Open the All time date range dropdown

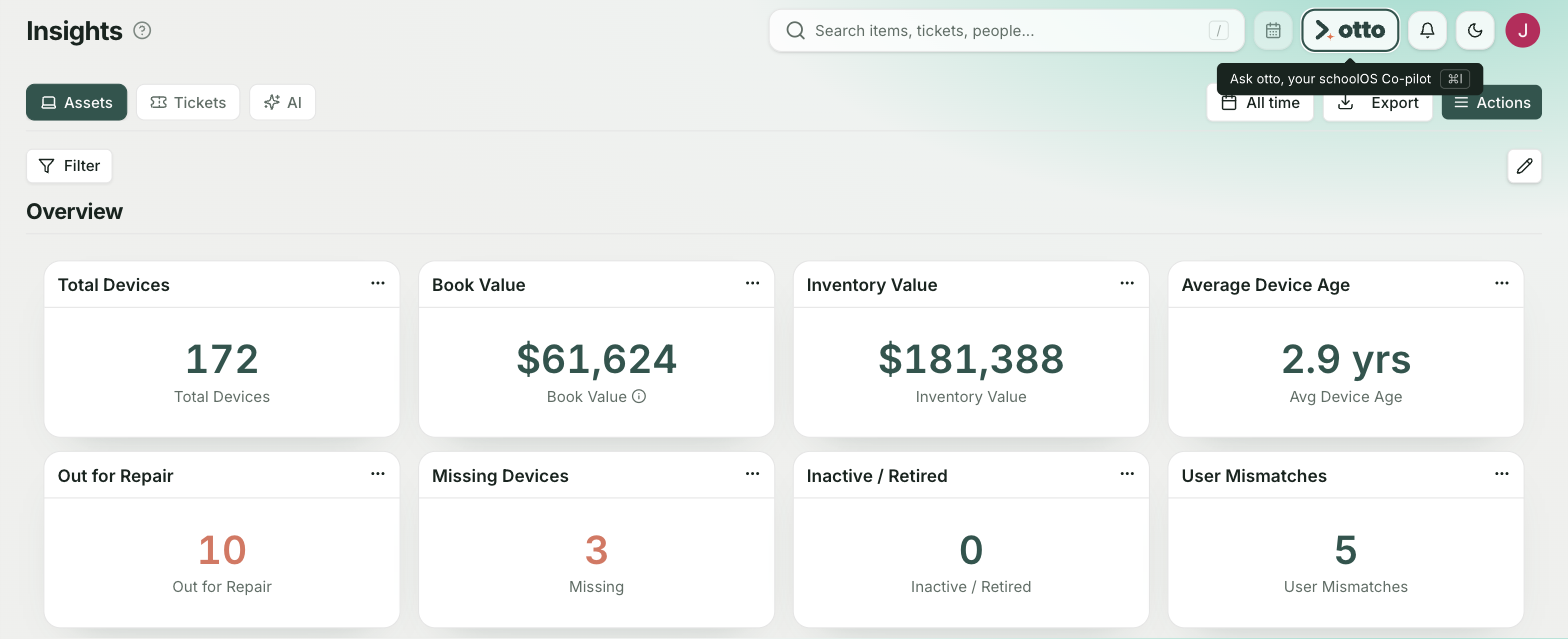1260,103
